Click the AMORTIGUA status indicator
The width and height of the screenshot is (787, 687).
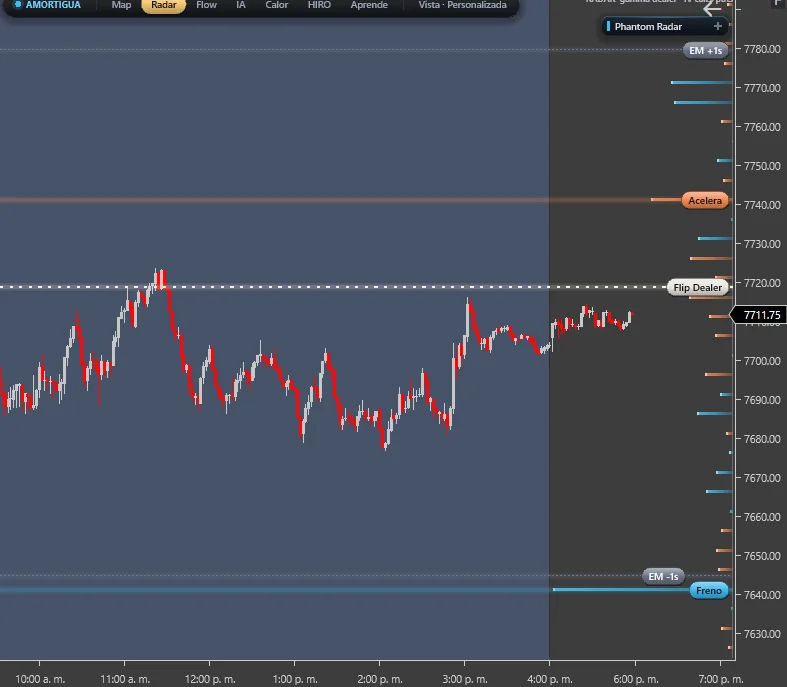coord(47,5)
